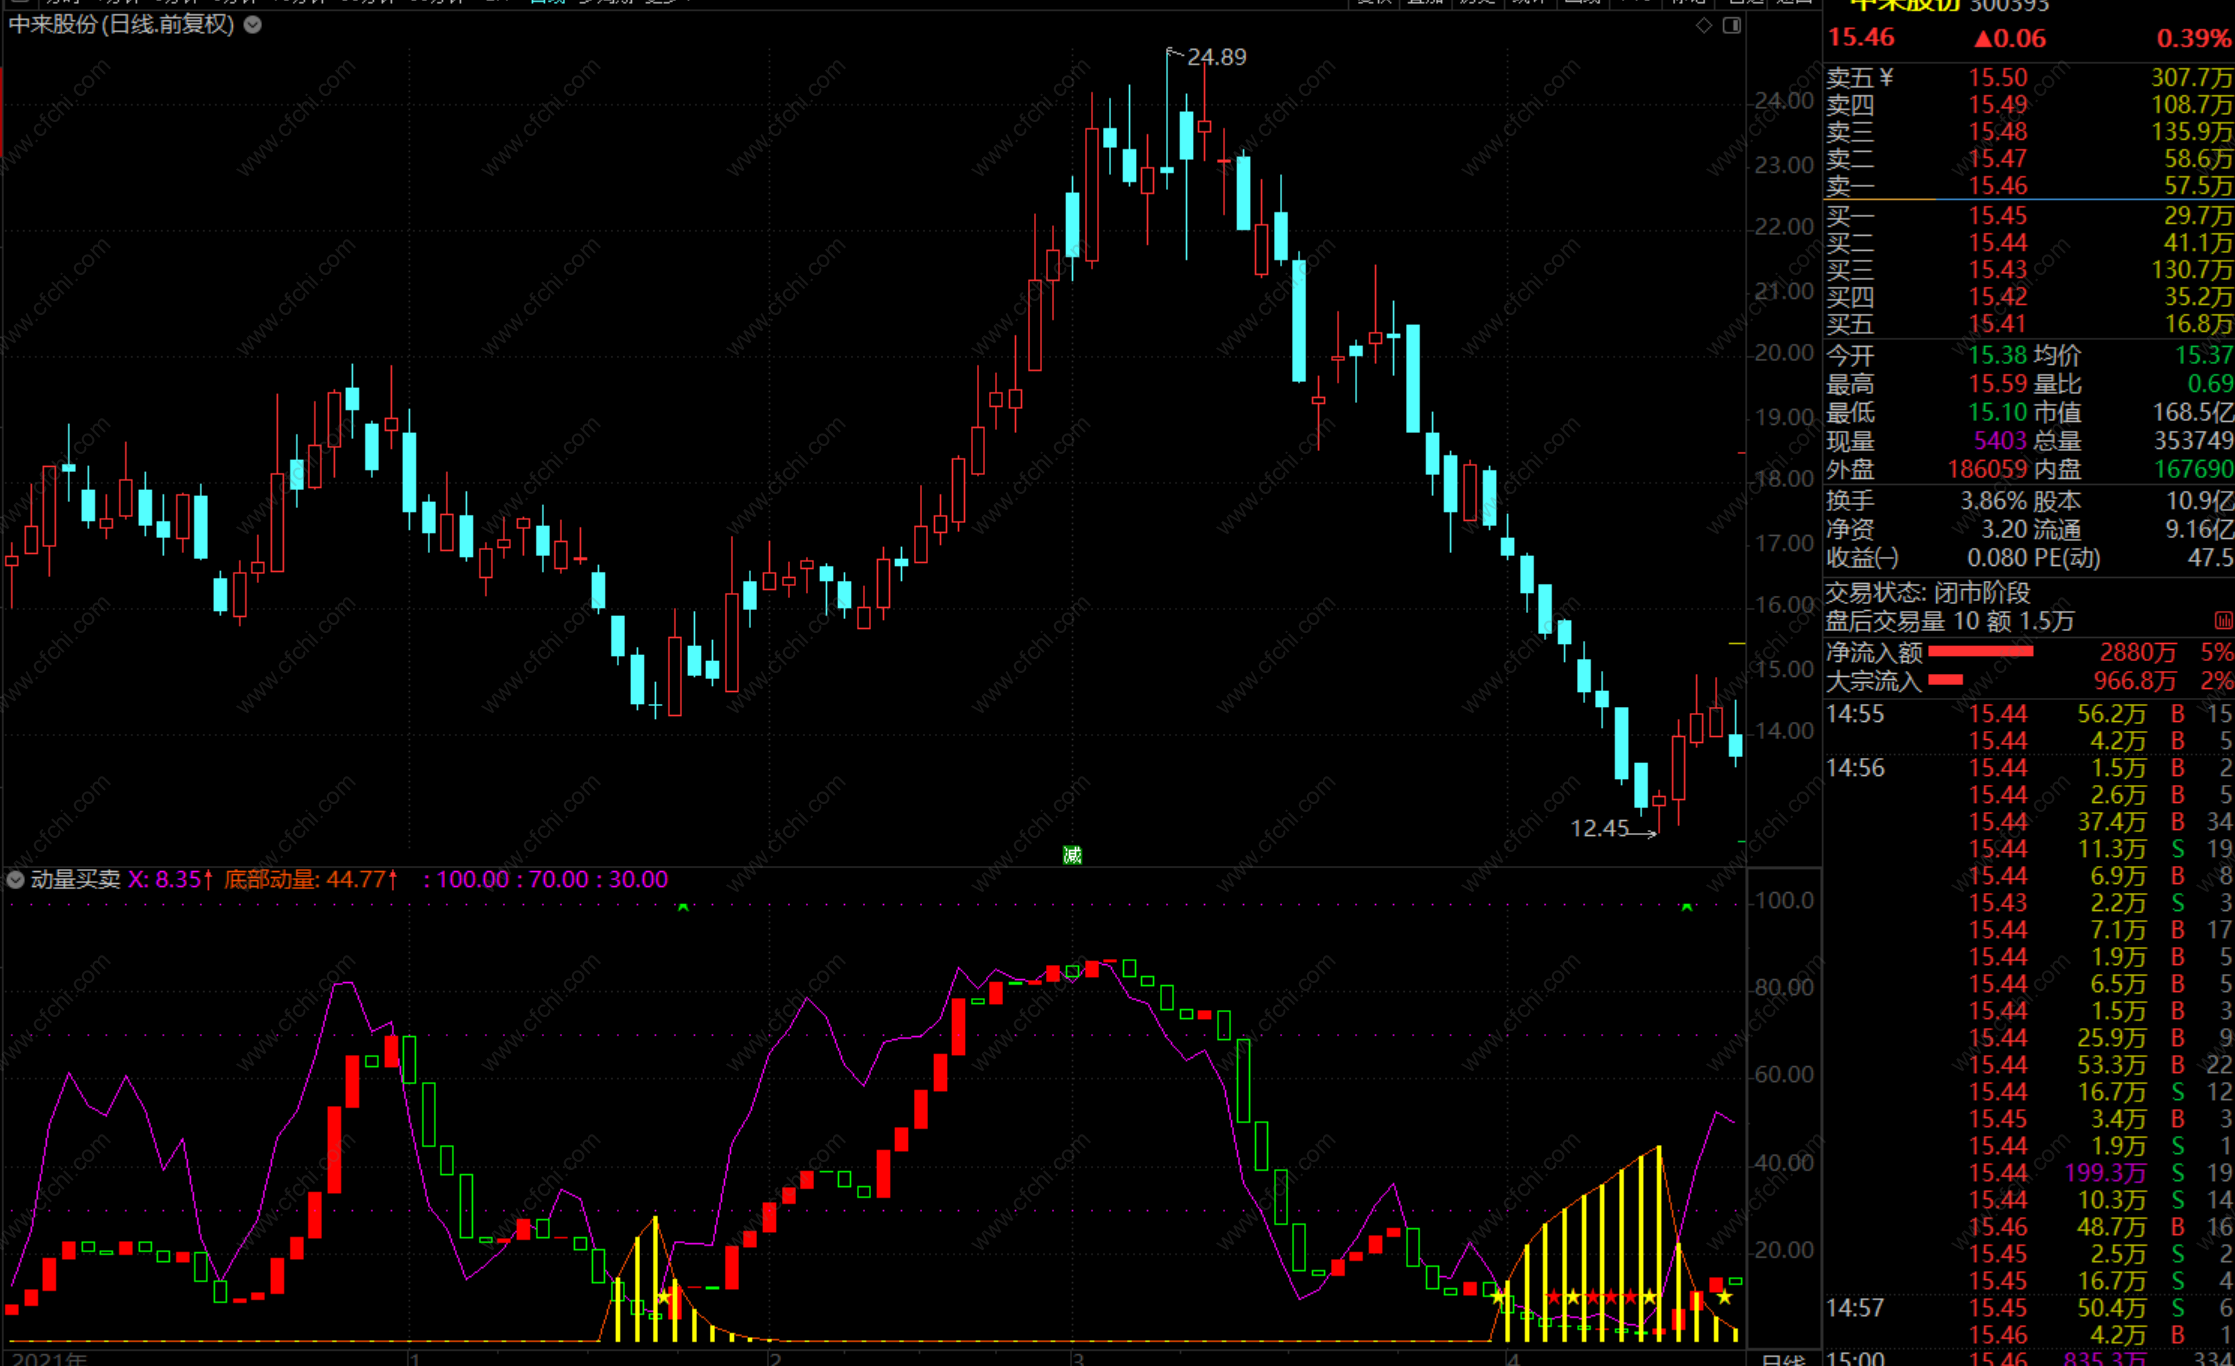Viewport: 2235px width, 1366px height.
Task: Click the 底部动量 indicator value label
Action: point(310,880)
